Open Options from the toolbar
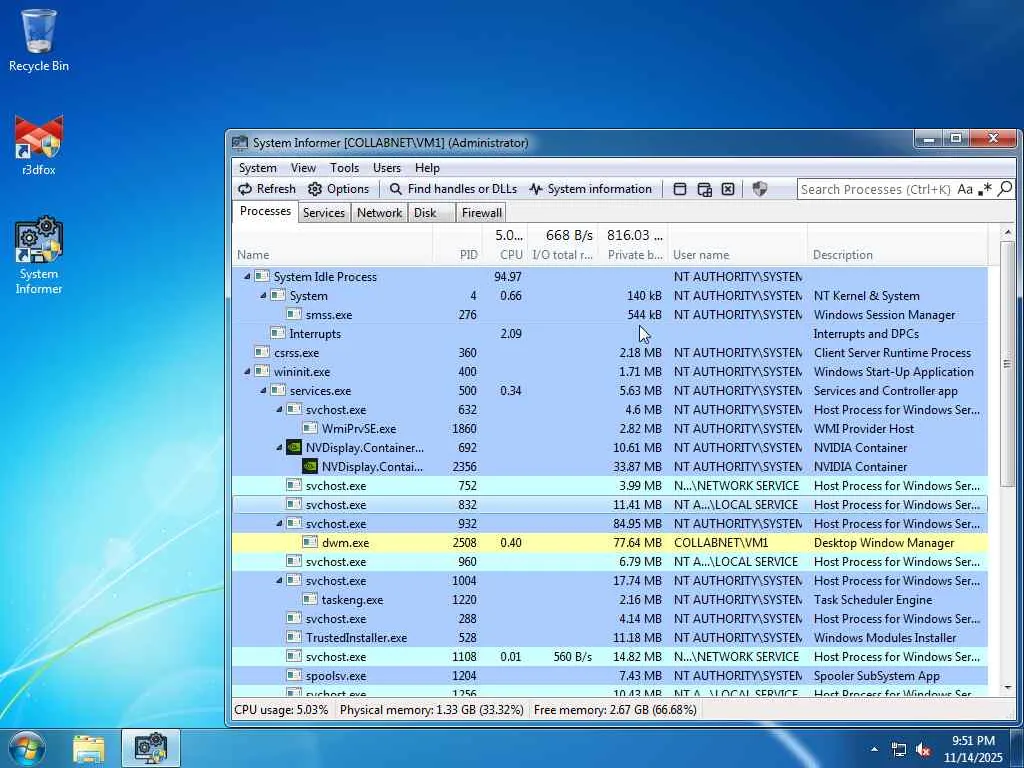Image resolution: width=1024 pixels, height=768 pixels. pyautogui.click(x=338, y=189)
